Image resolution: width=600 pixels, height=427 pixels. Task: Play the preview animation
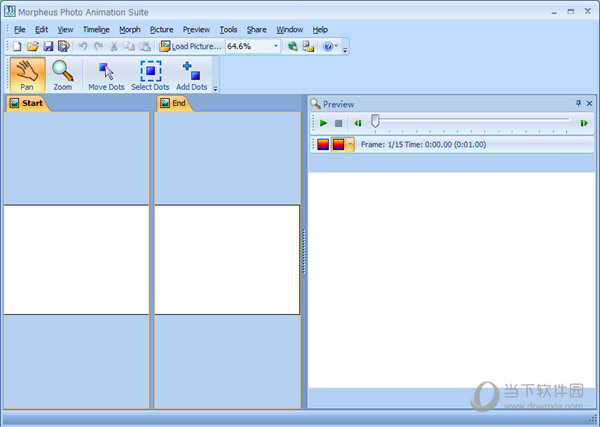tap(323, 123)
